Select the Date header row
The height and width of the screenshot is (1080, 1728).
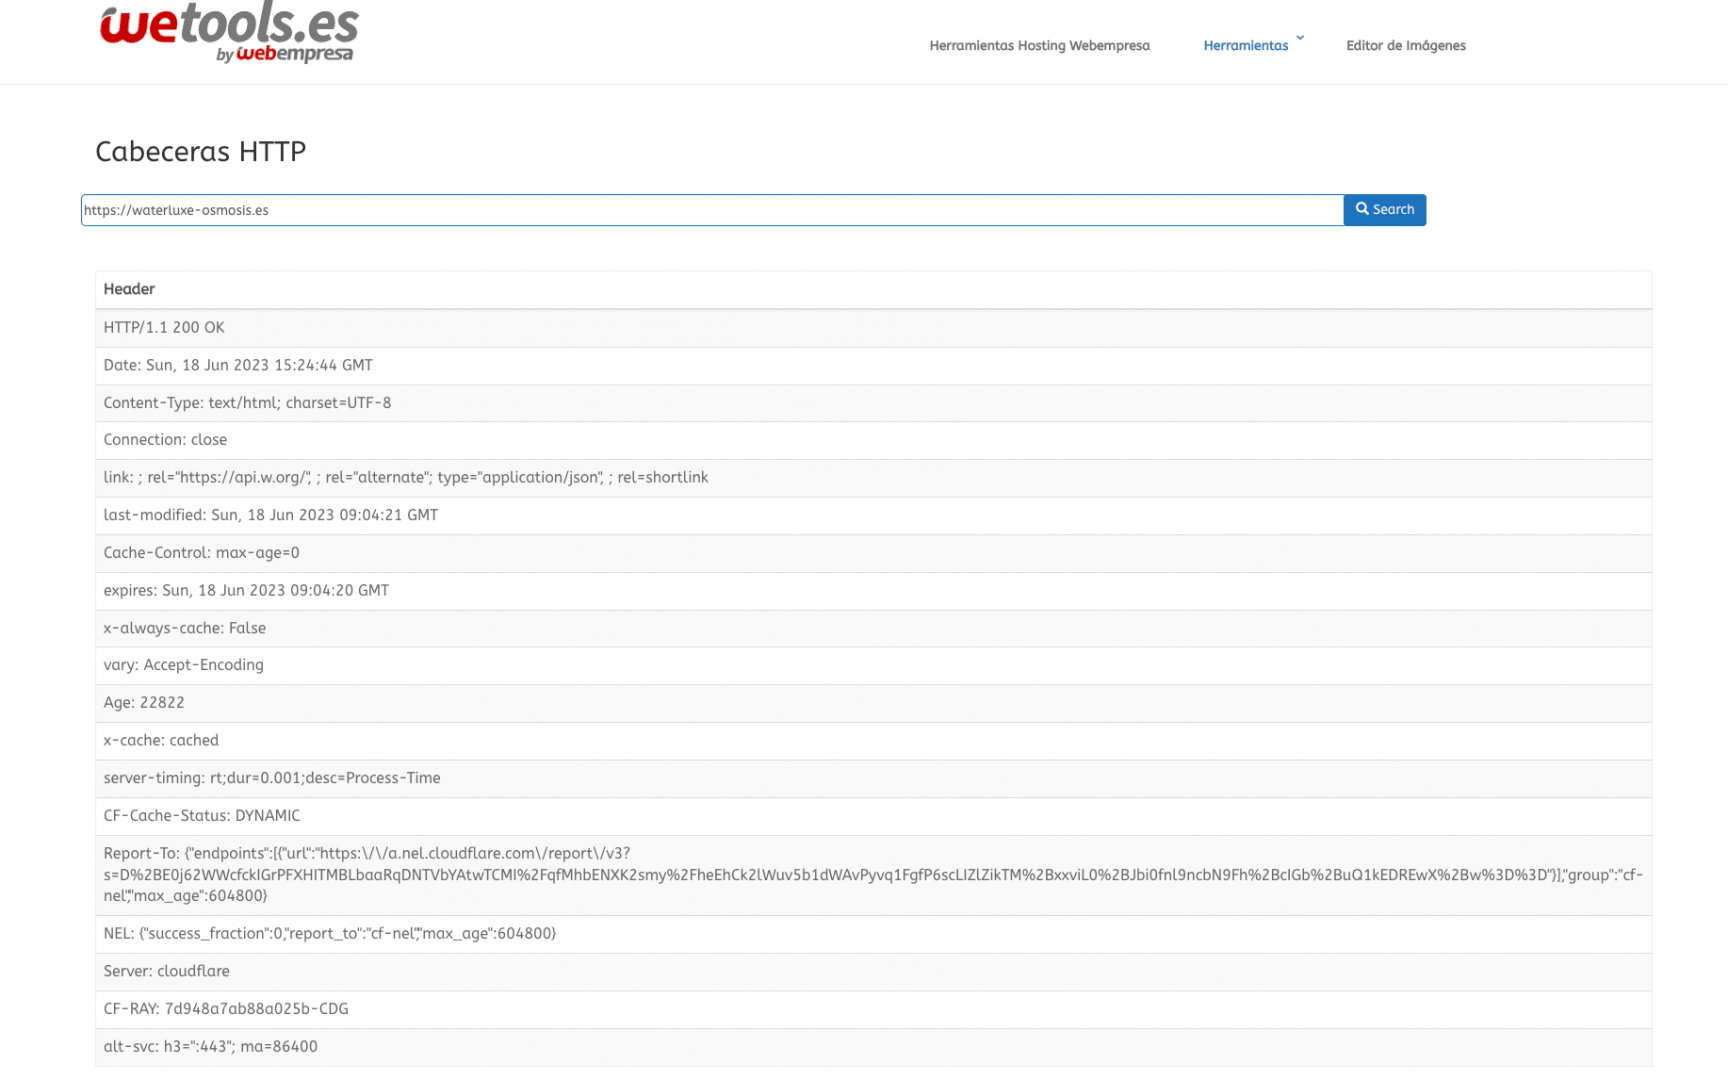point(873,366)
